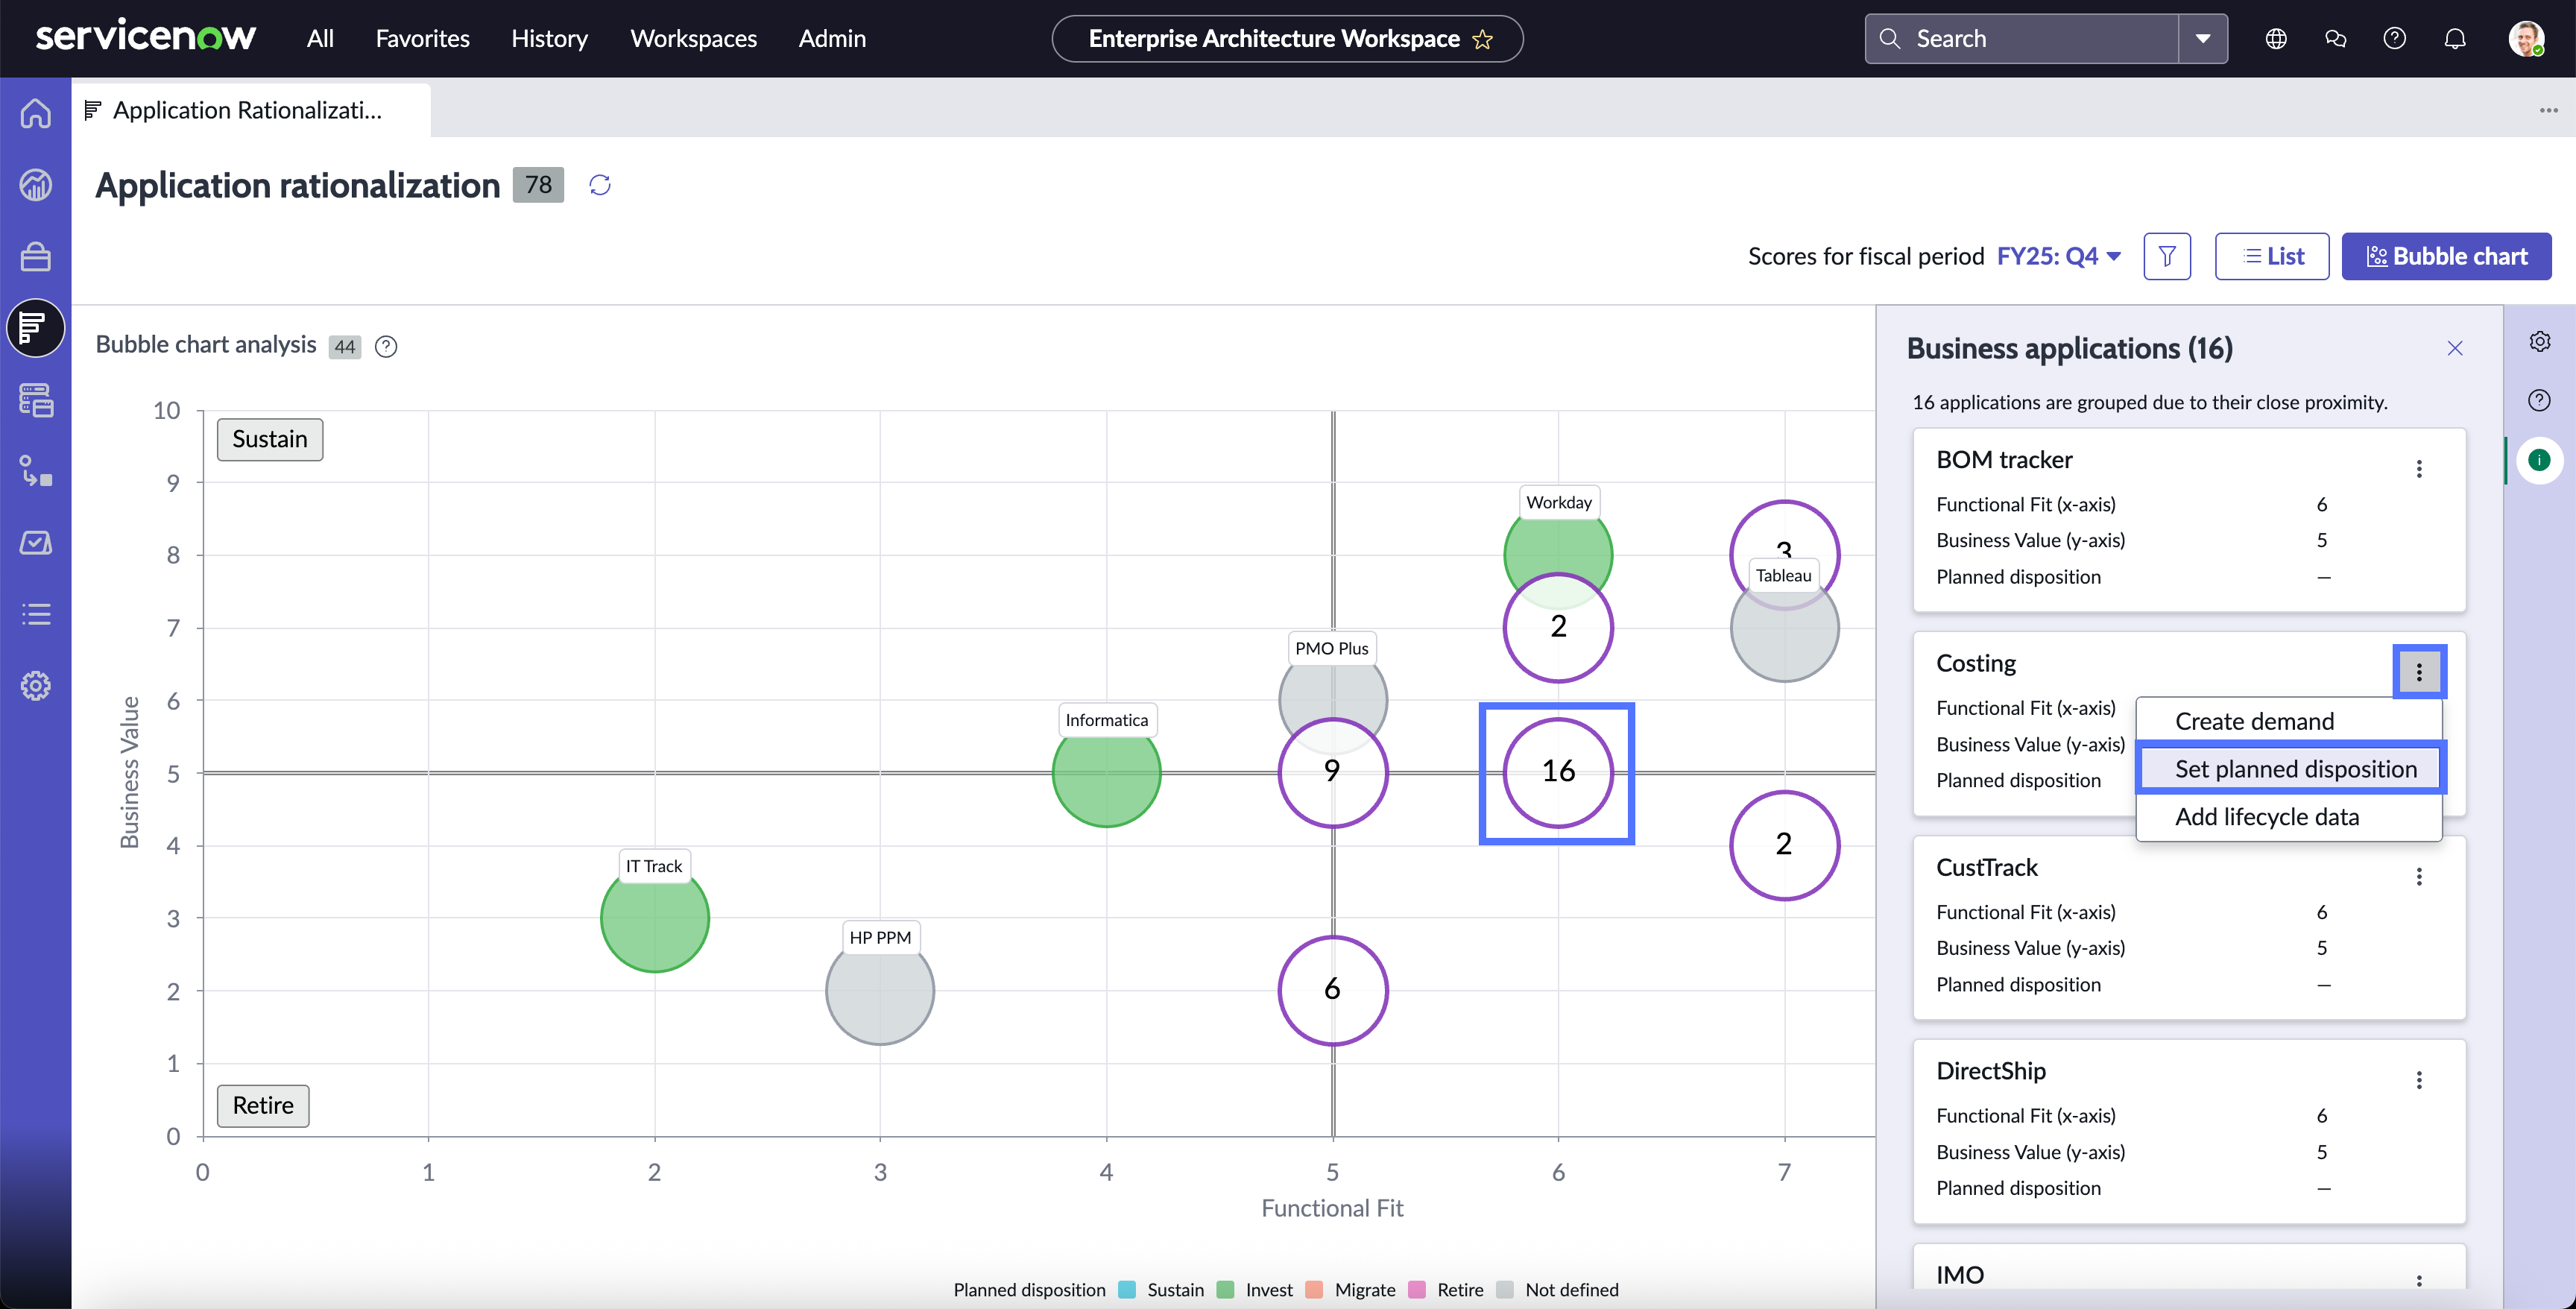The width and height of the screenshot is (2576, 1309).
Task: Open CustTrack more options menu
Action: [x=2419, y=877]
